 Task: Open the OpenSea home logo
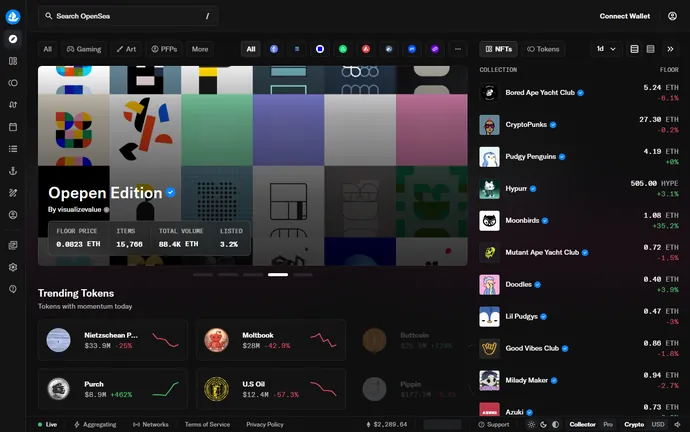[x=13, y=17]
